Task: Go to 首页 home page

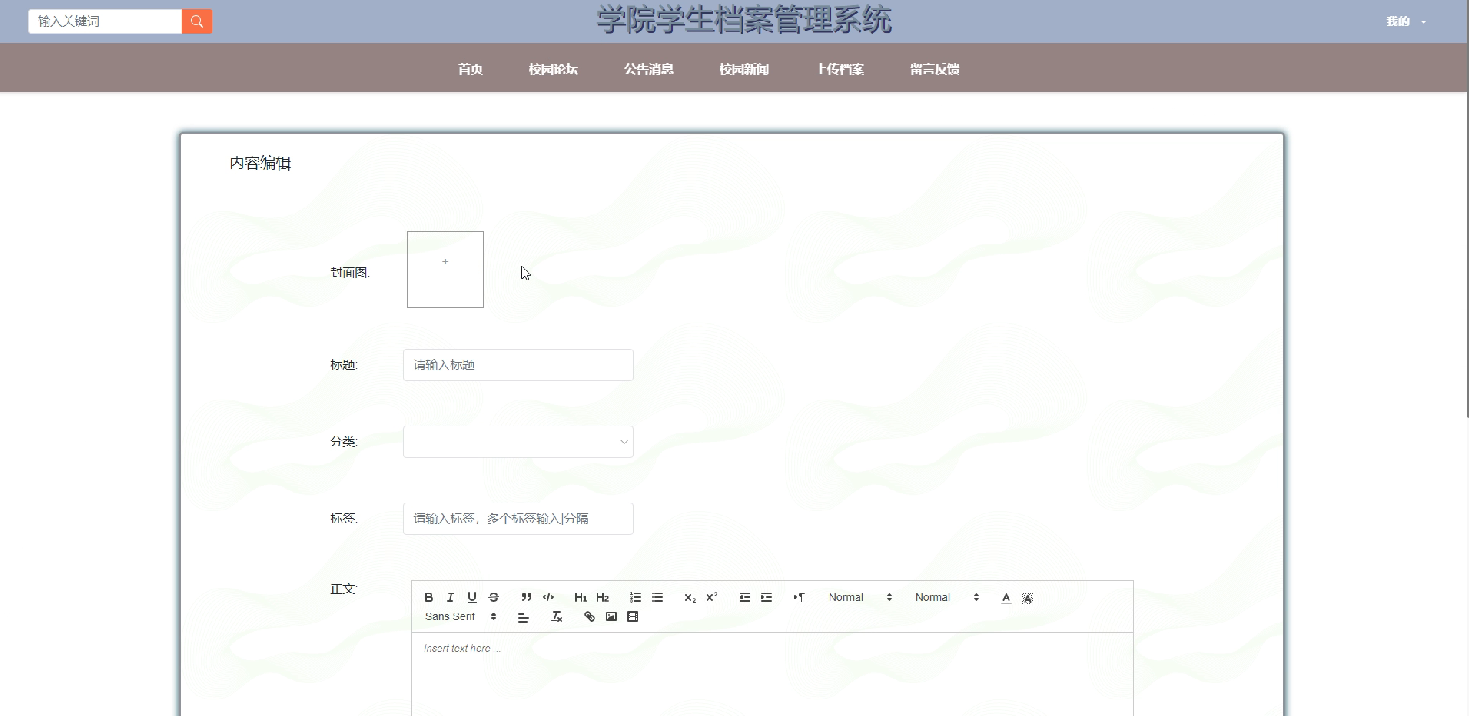Action: pos(470,69)
